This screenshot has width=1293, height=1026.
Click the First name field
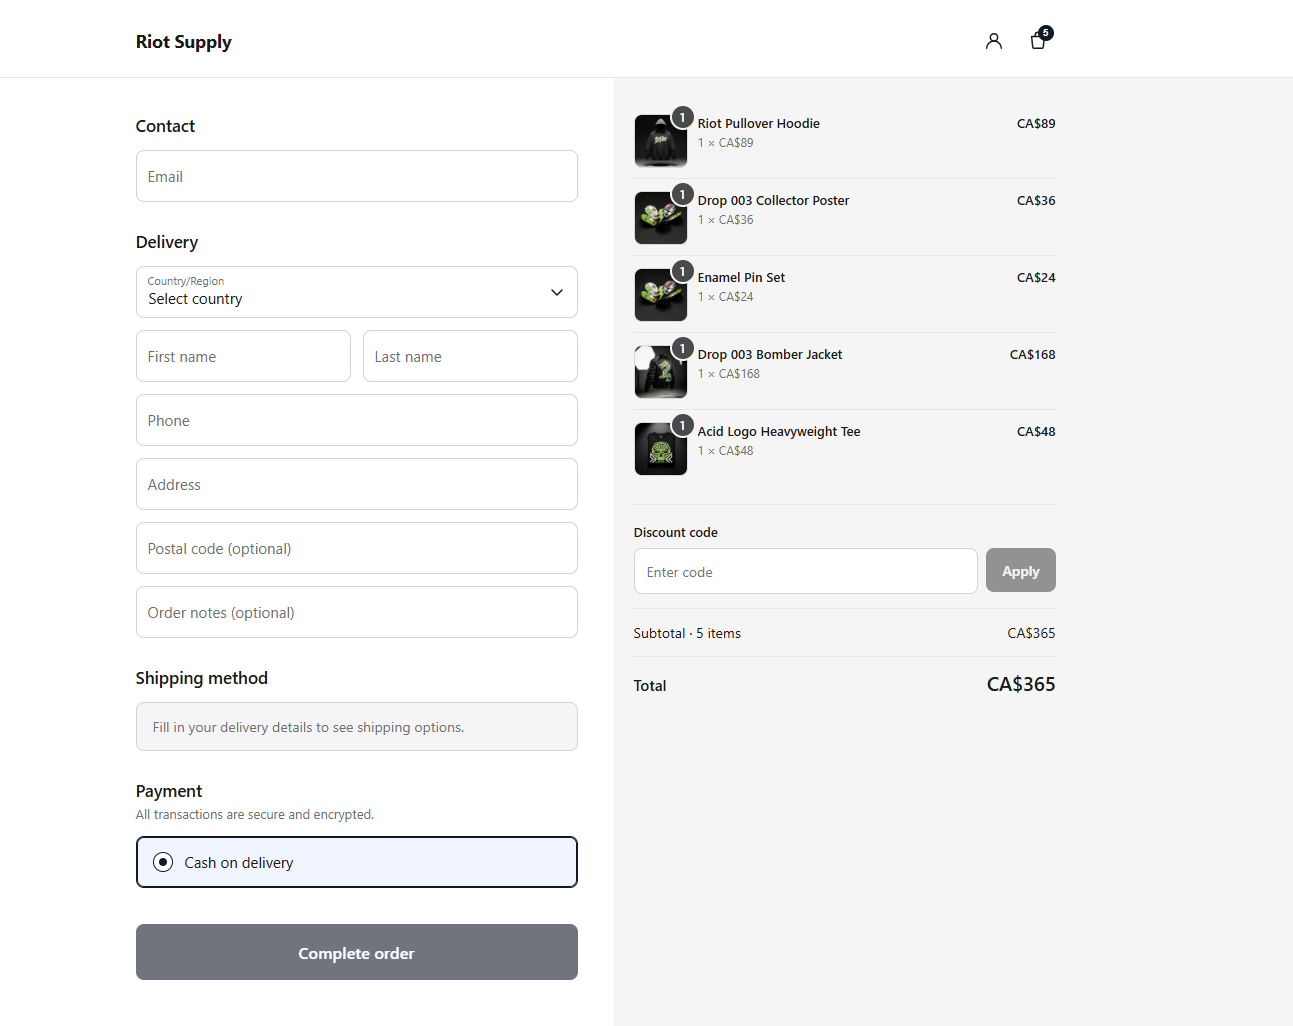243,356
